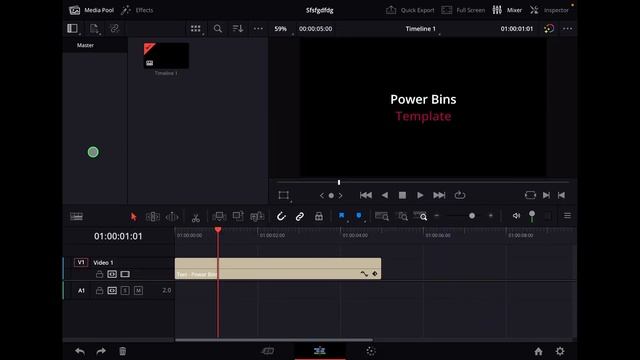The image size is (640, 360).
Task: Open the timeline view options icon
Action: (x=76, y=216)
